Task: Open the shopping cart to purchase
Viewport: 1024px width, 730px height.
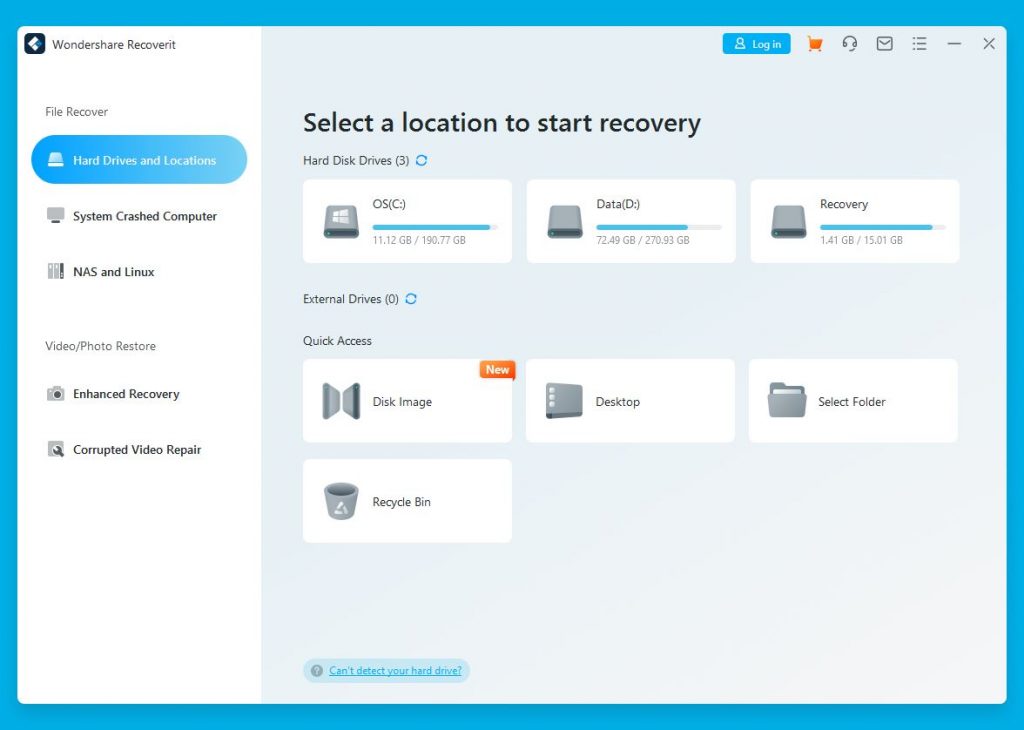Action: click(x=814, y=44)
